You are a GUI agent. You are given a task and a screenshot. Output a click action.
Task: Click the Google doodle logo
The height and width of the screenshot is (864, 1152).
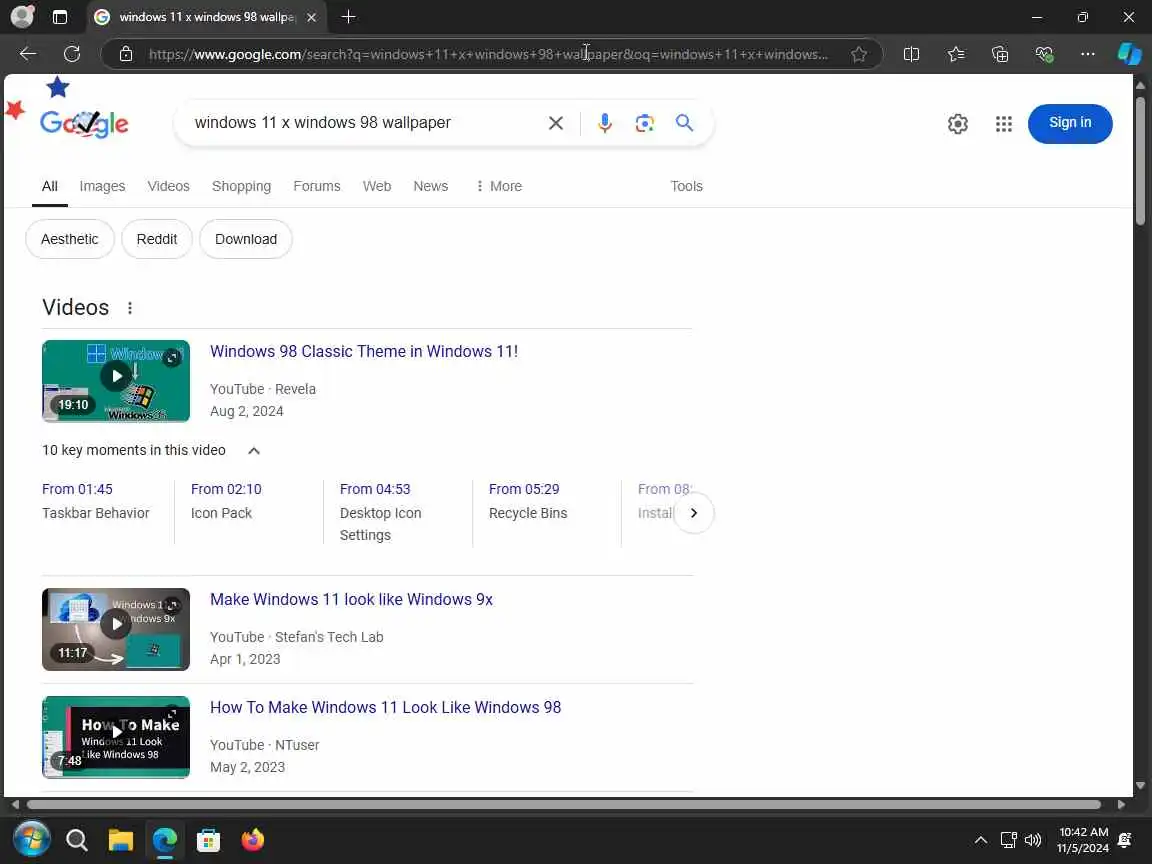pyautogui.click(x=84, y=123)
